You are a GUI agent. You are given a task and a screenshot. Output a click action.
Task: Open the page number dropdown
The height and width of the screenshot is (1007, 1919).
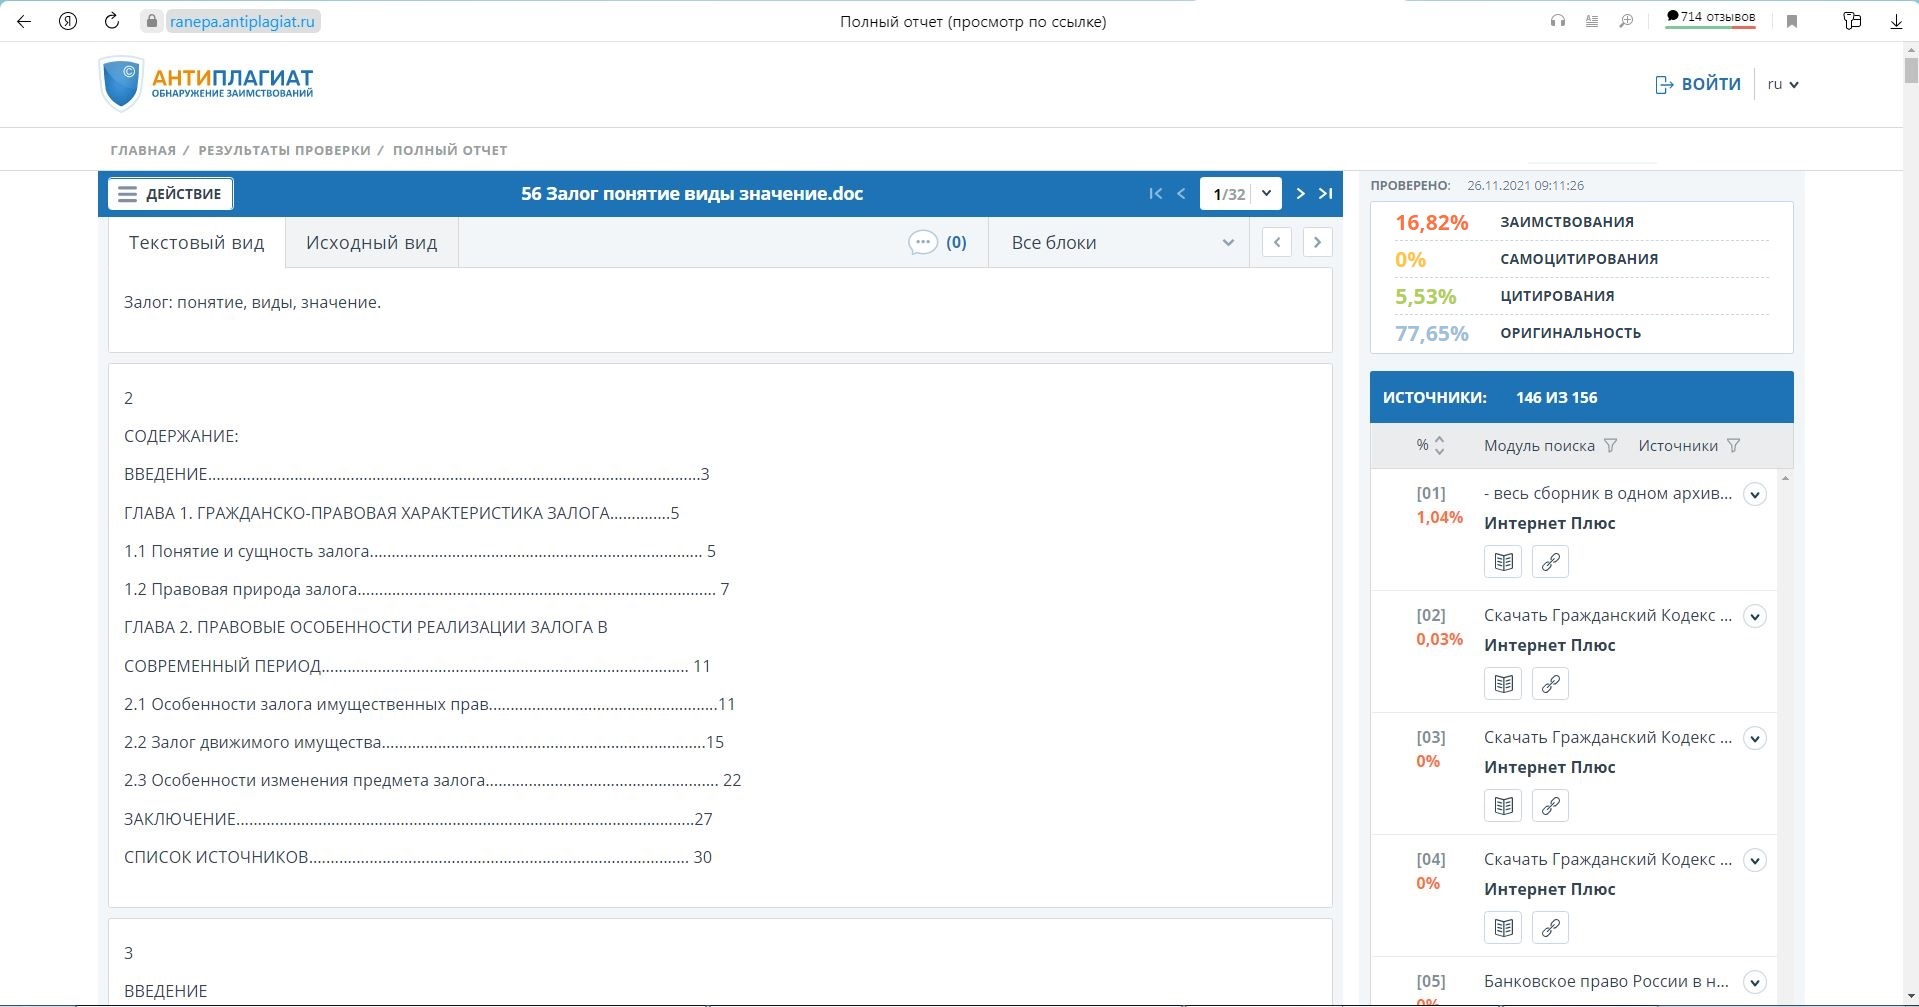pyautogui.click(x=1266, y=194)
